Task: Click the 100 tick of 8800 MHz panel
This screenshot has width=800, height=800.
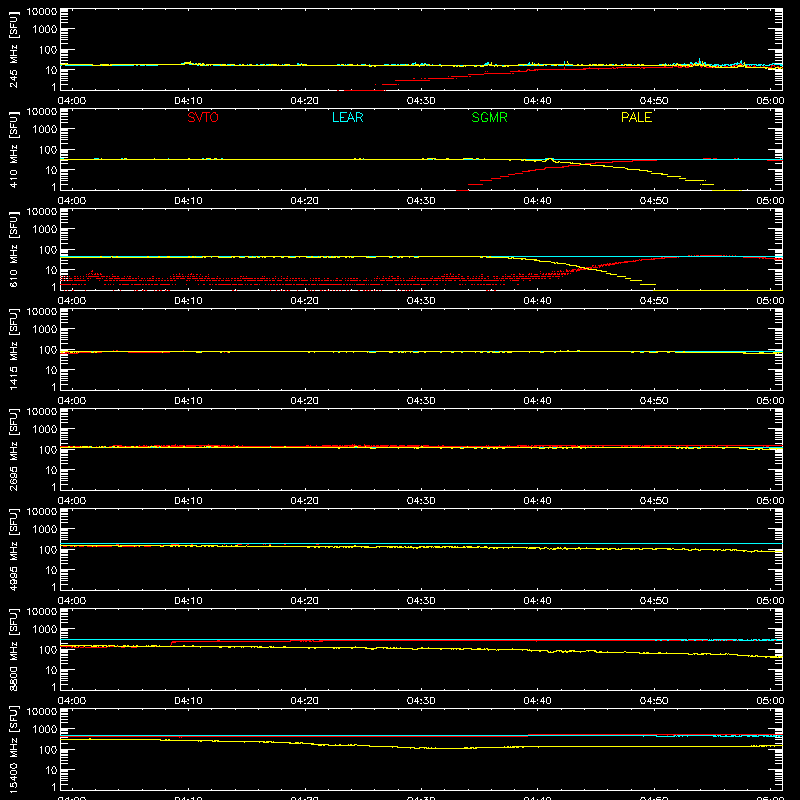Action: (x=48, y=650)
